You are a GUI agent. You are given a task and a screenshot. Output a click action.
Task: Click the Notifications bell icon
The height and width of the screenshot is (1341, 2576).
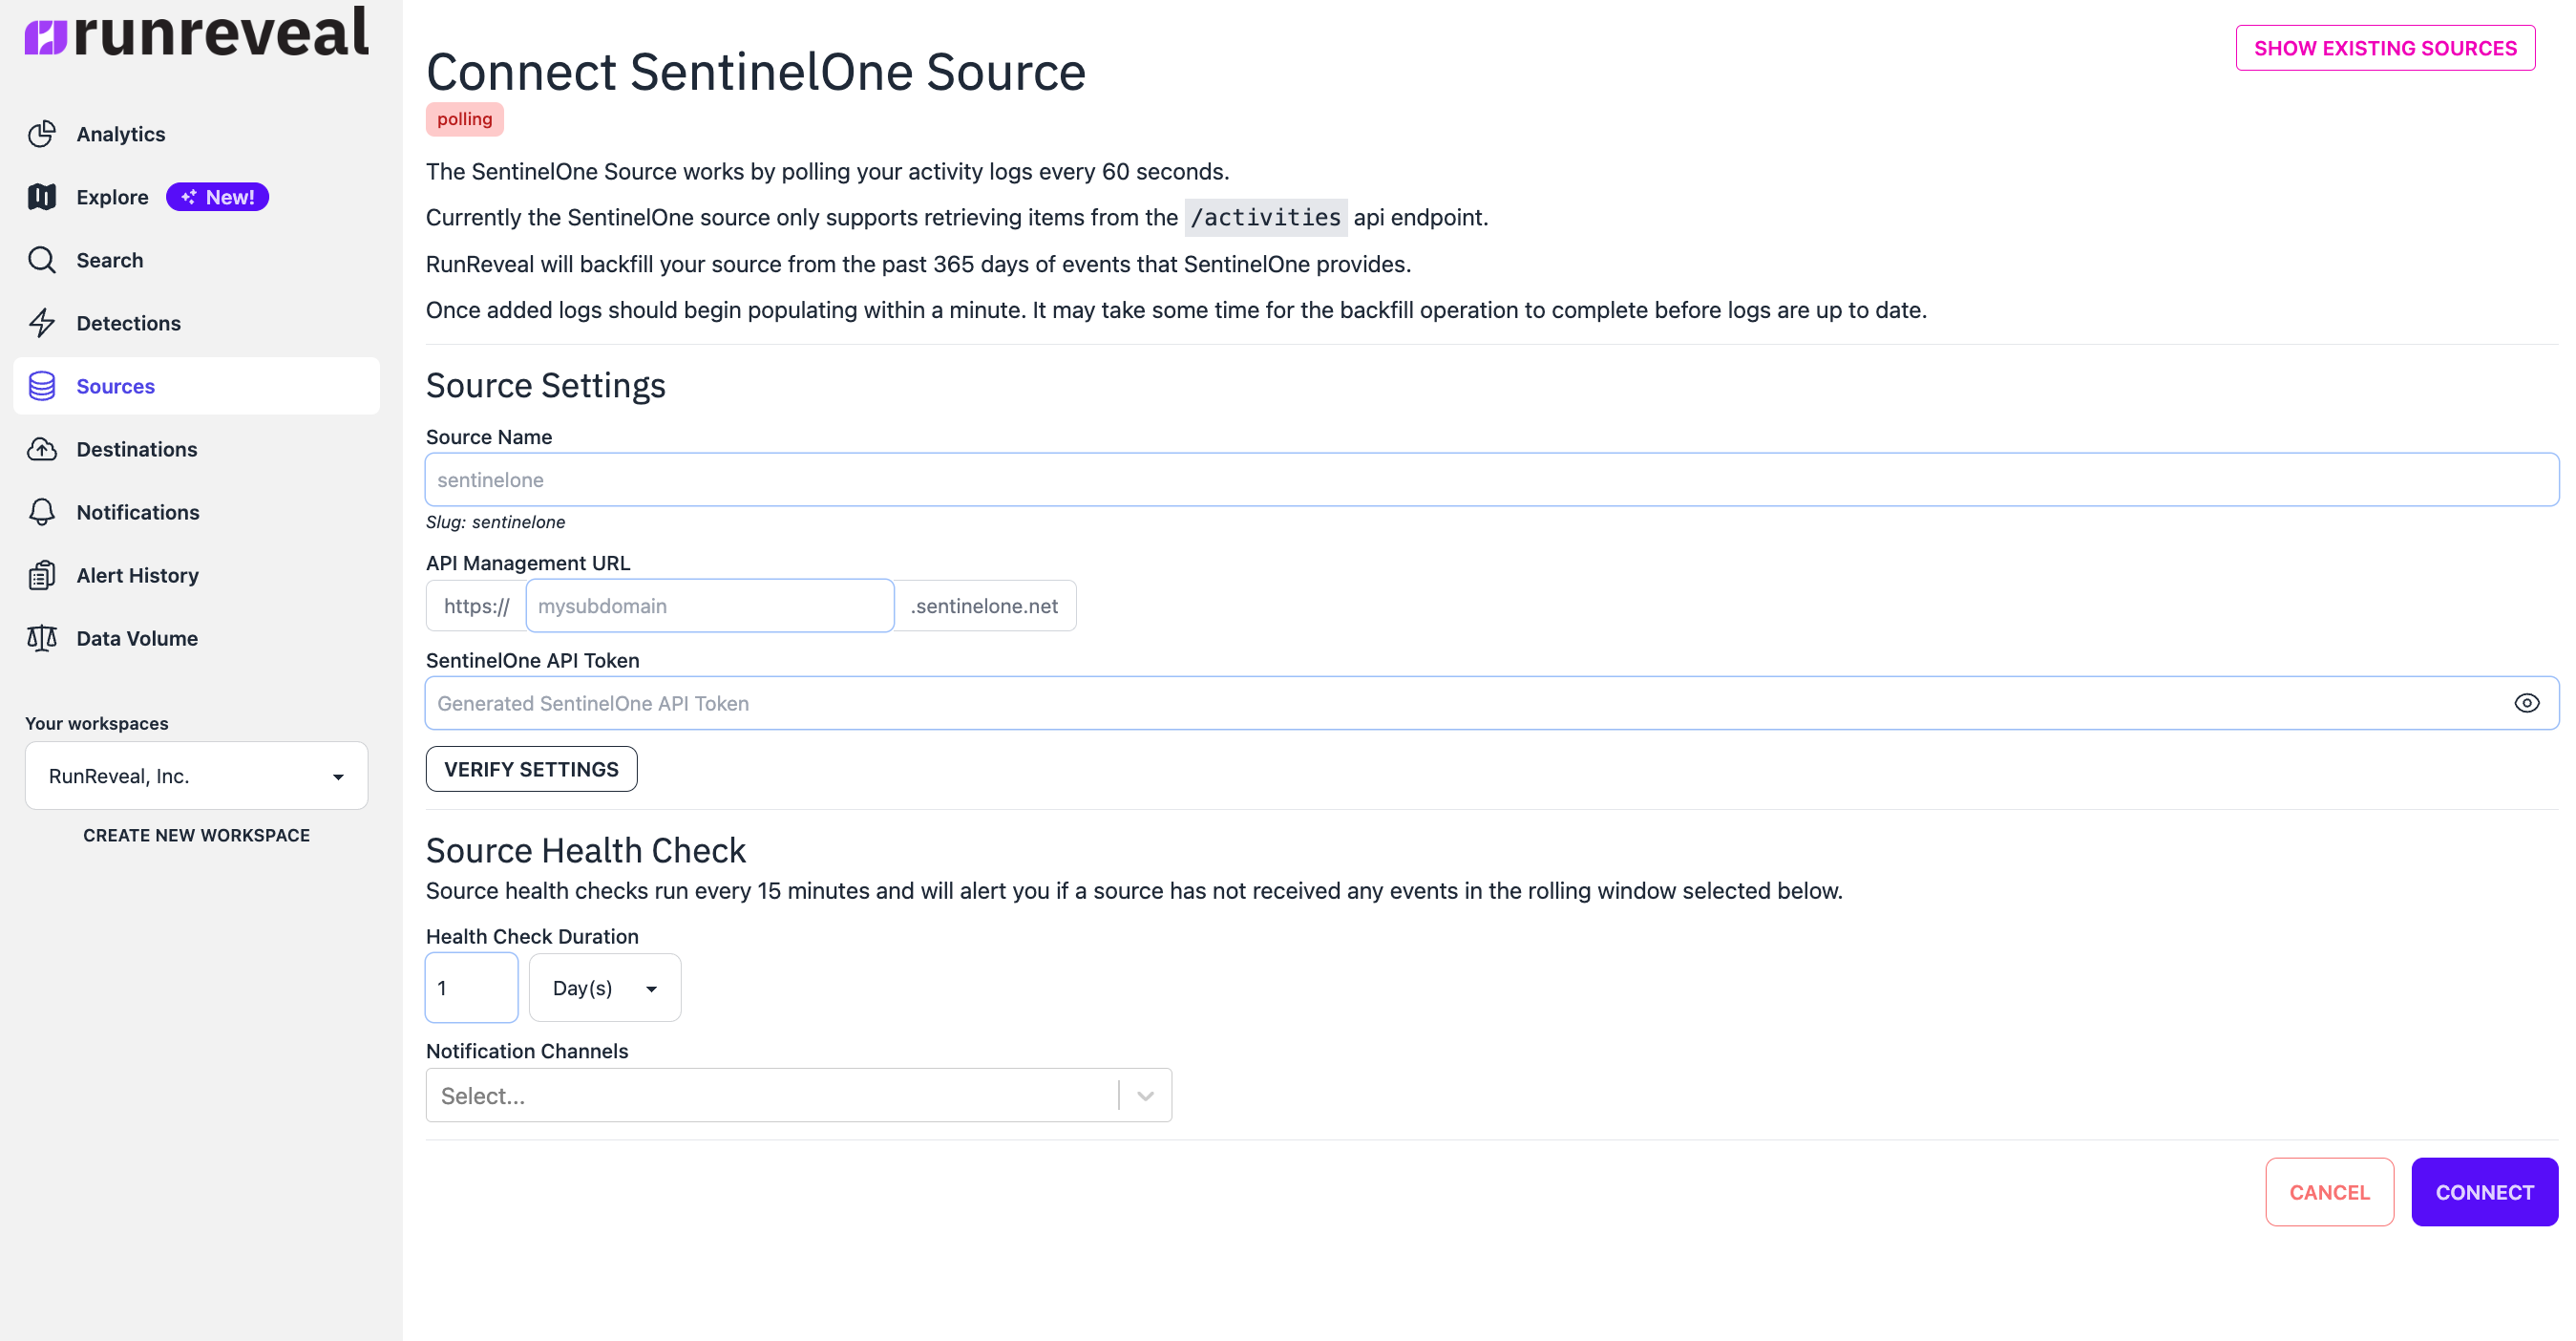[x=42, y=512]
